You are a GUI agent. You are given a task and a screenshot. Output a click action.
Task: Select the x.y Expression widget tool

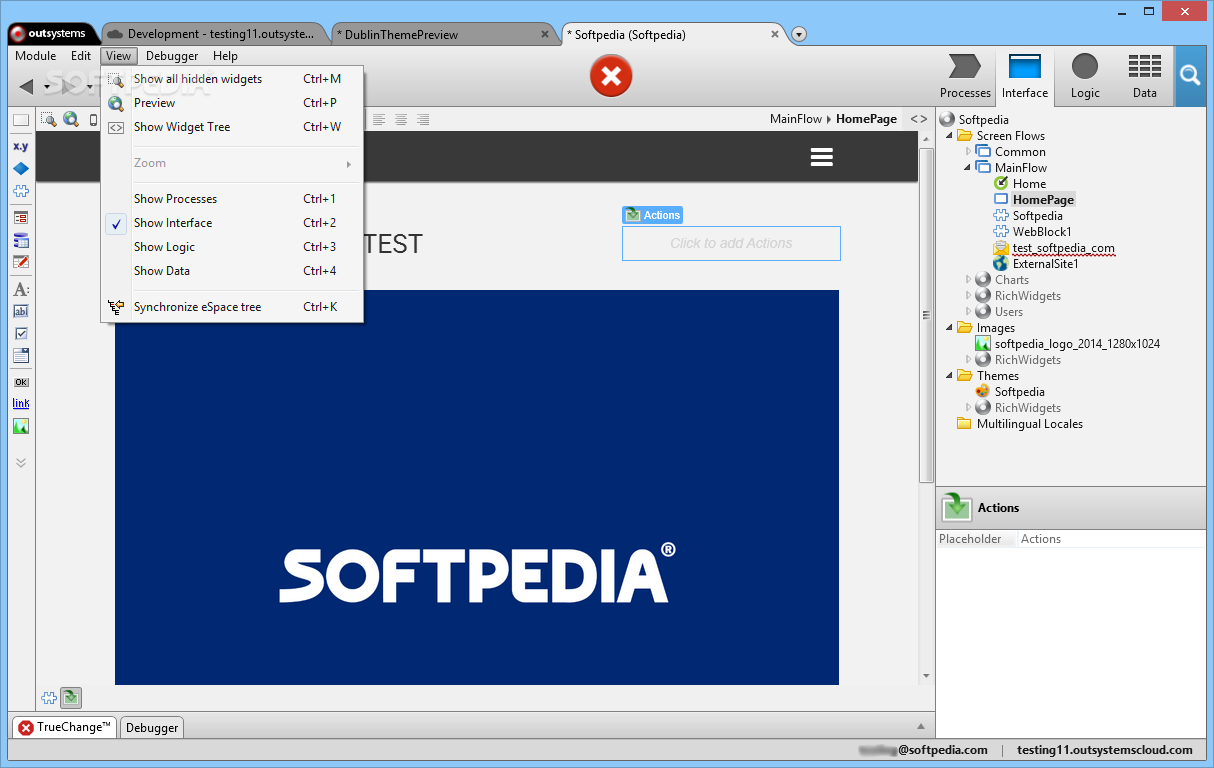coord(20,146)
